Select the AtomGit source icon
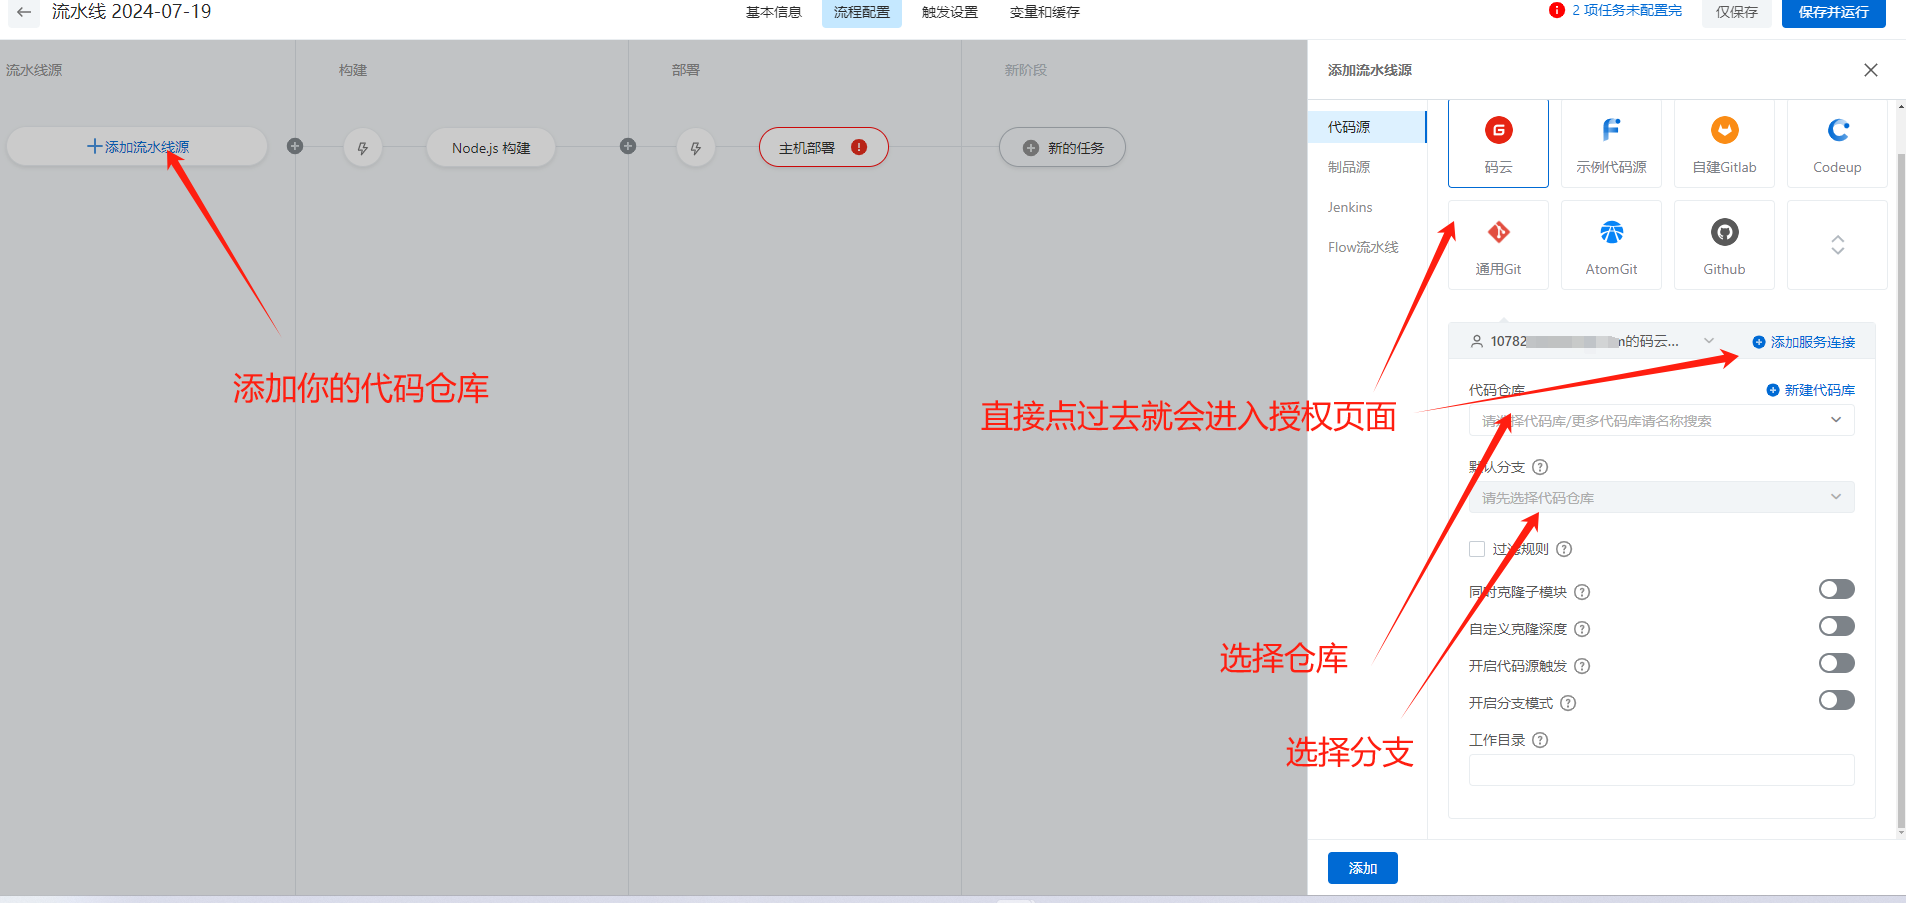This screenshot has height=903, width=1906. tap(1611, 233)
